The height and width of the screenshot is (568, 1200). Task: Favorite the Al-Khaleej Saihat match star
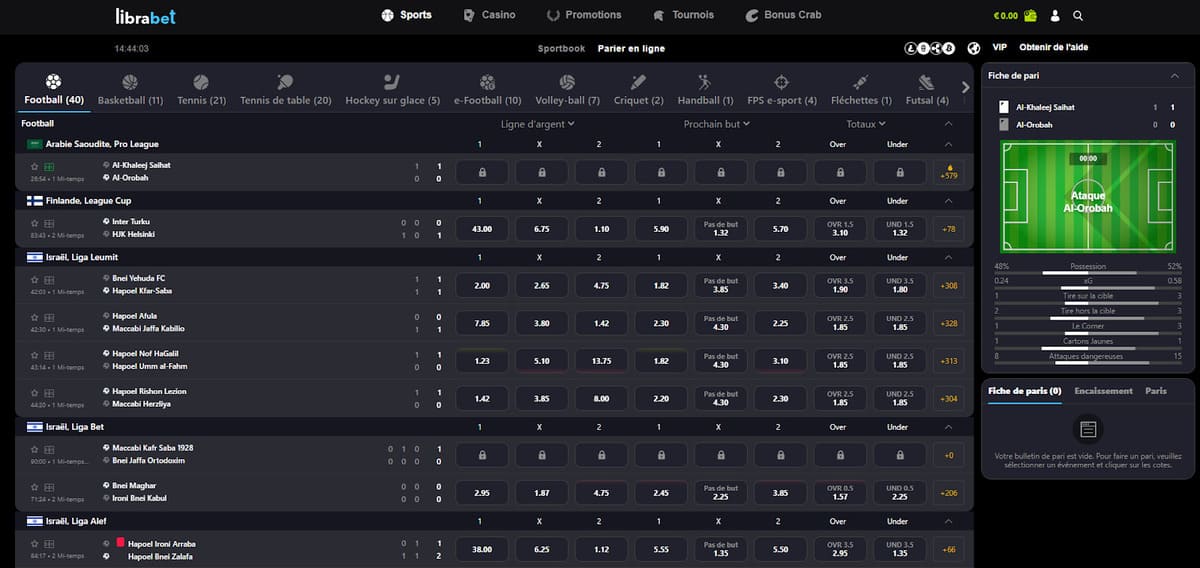34,167
